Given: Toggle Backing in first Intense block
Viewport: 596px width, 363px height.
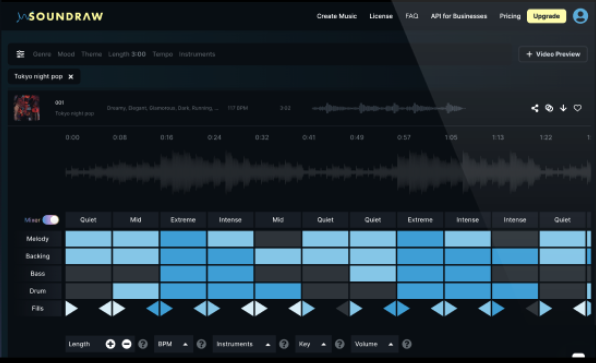Looking at the screenshot, I should tap(230, 256).
